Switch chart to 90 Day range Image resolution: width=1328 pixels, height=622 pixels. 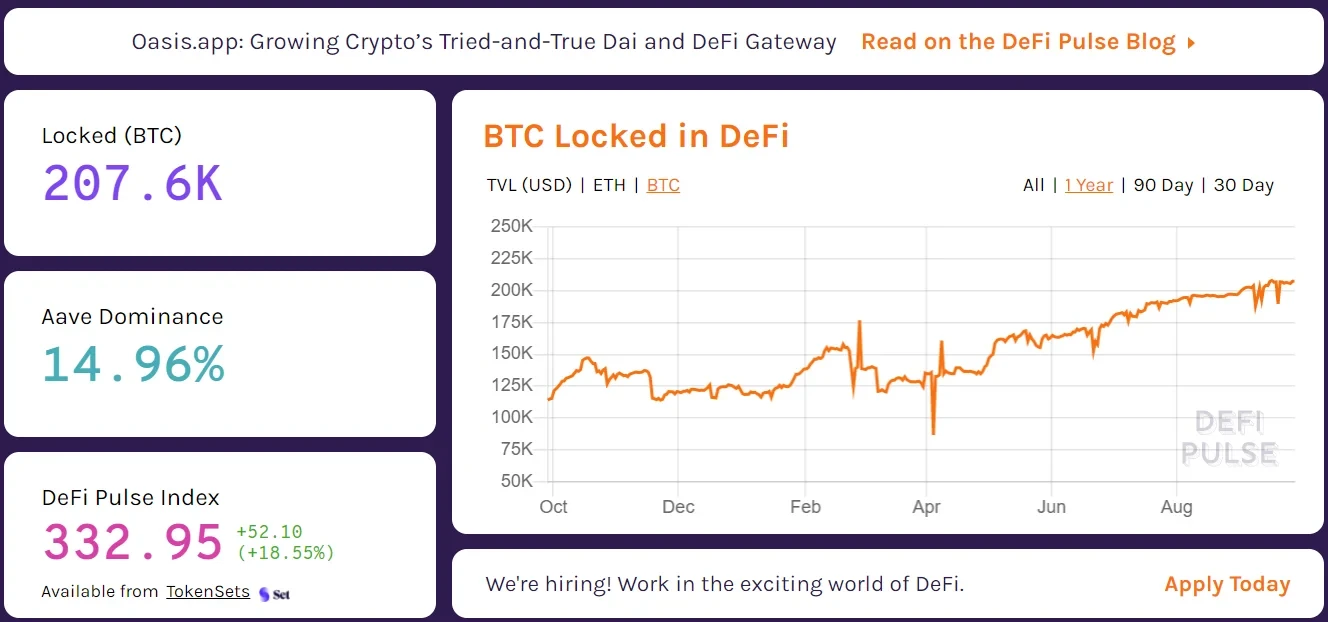tap(1163, 185)
